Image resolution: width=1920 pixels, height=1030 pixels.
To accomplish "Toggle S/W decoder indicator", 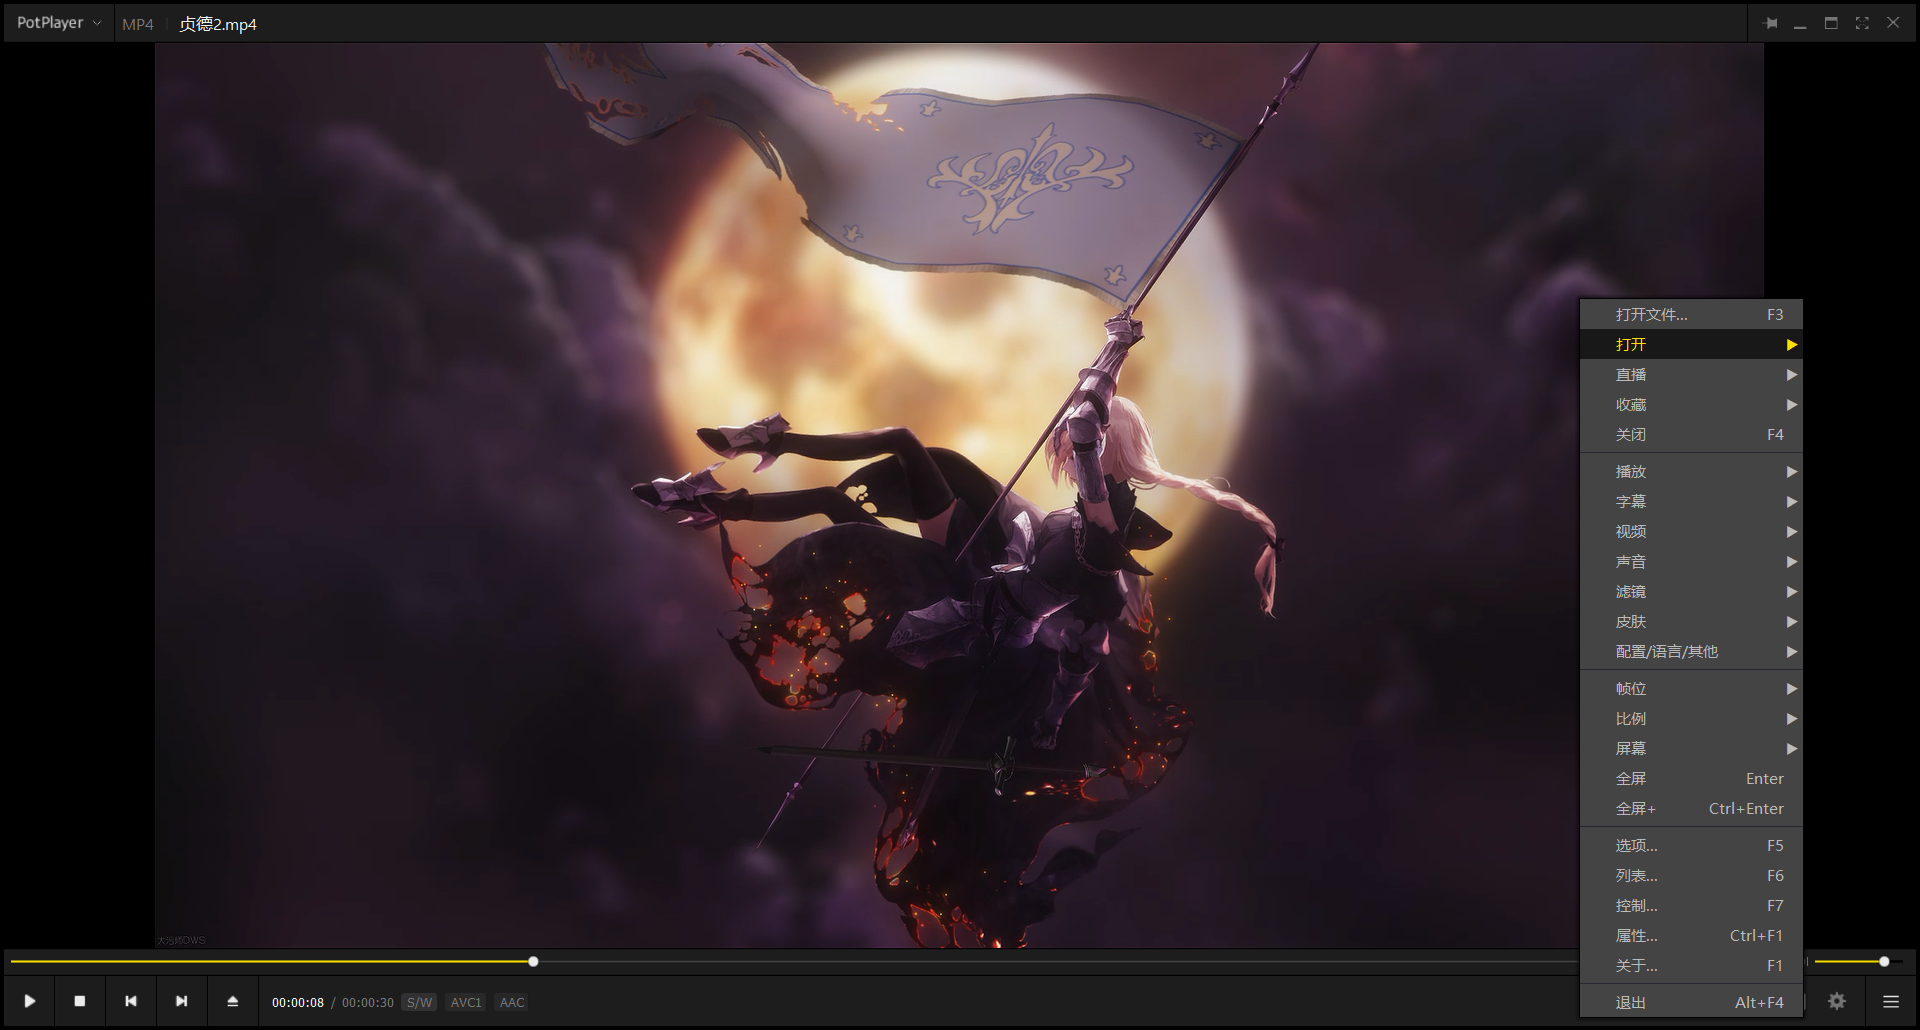I will click(x=420, y=1002).
